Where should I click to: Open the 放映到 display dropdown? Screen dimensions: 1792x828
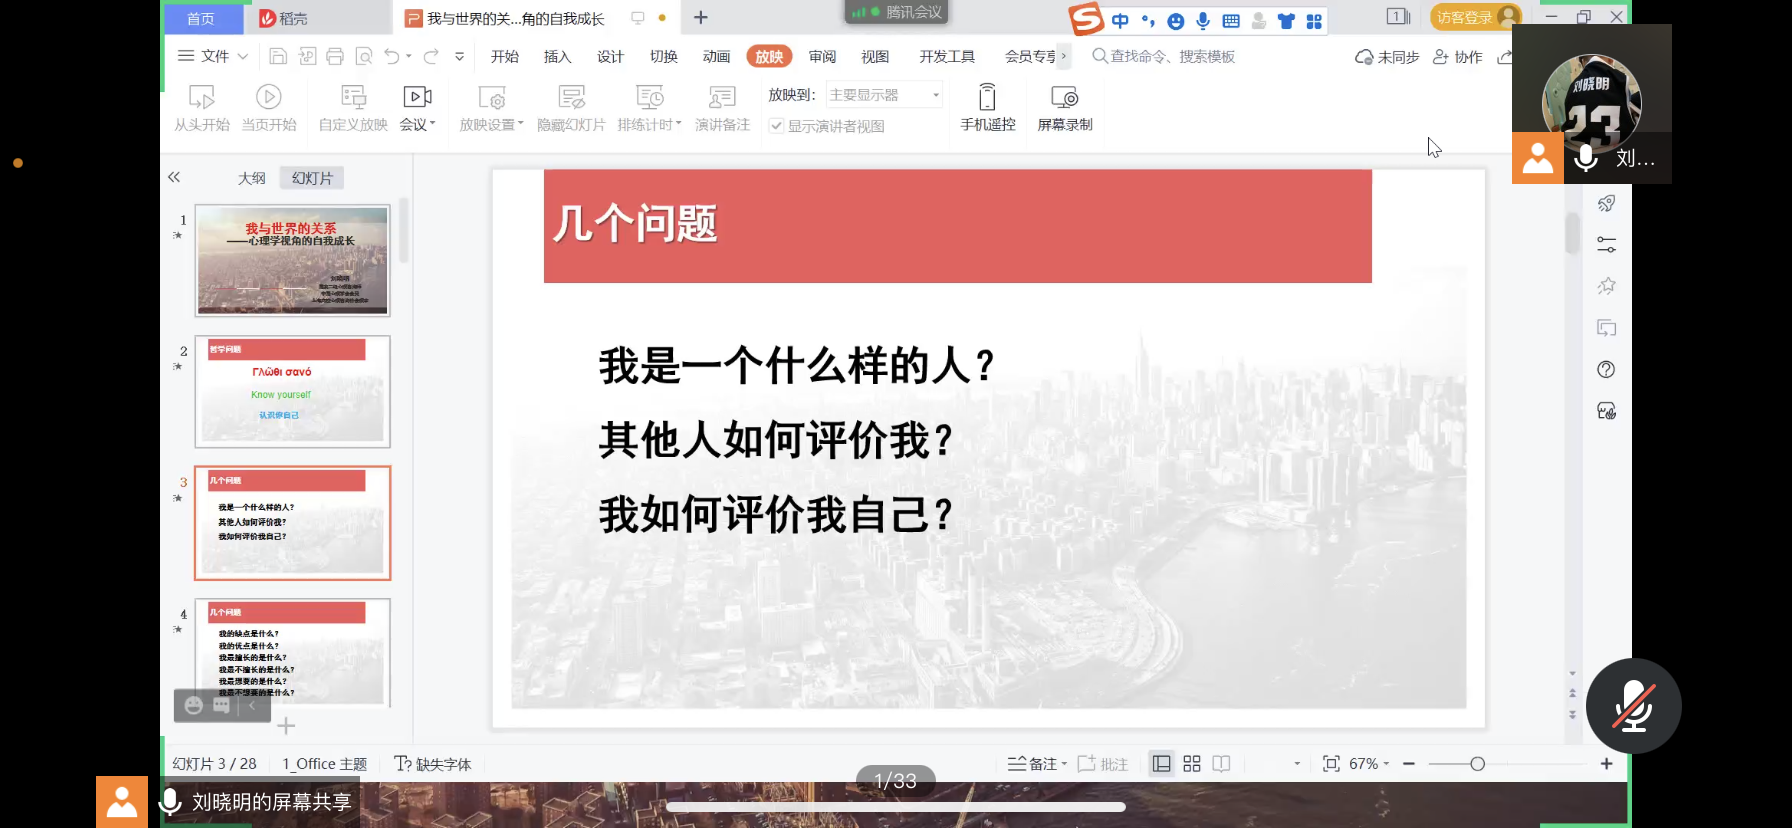(884, 95)
